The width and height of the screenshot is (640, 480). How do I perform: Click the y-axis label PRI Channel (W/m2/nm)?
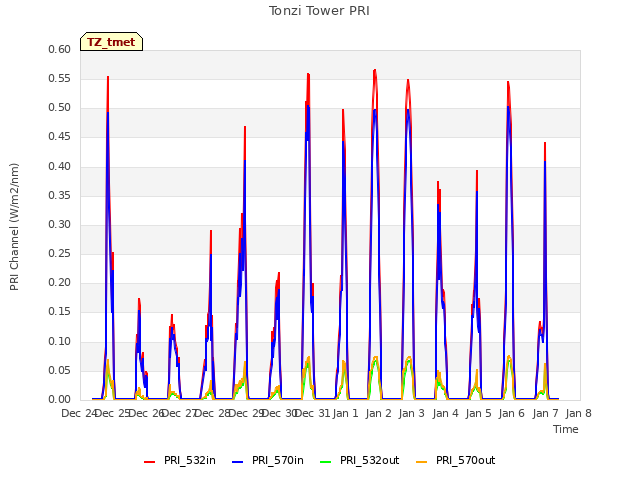coord(14,227)
